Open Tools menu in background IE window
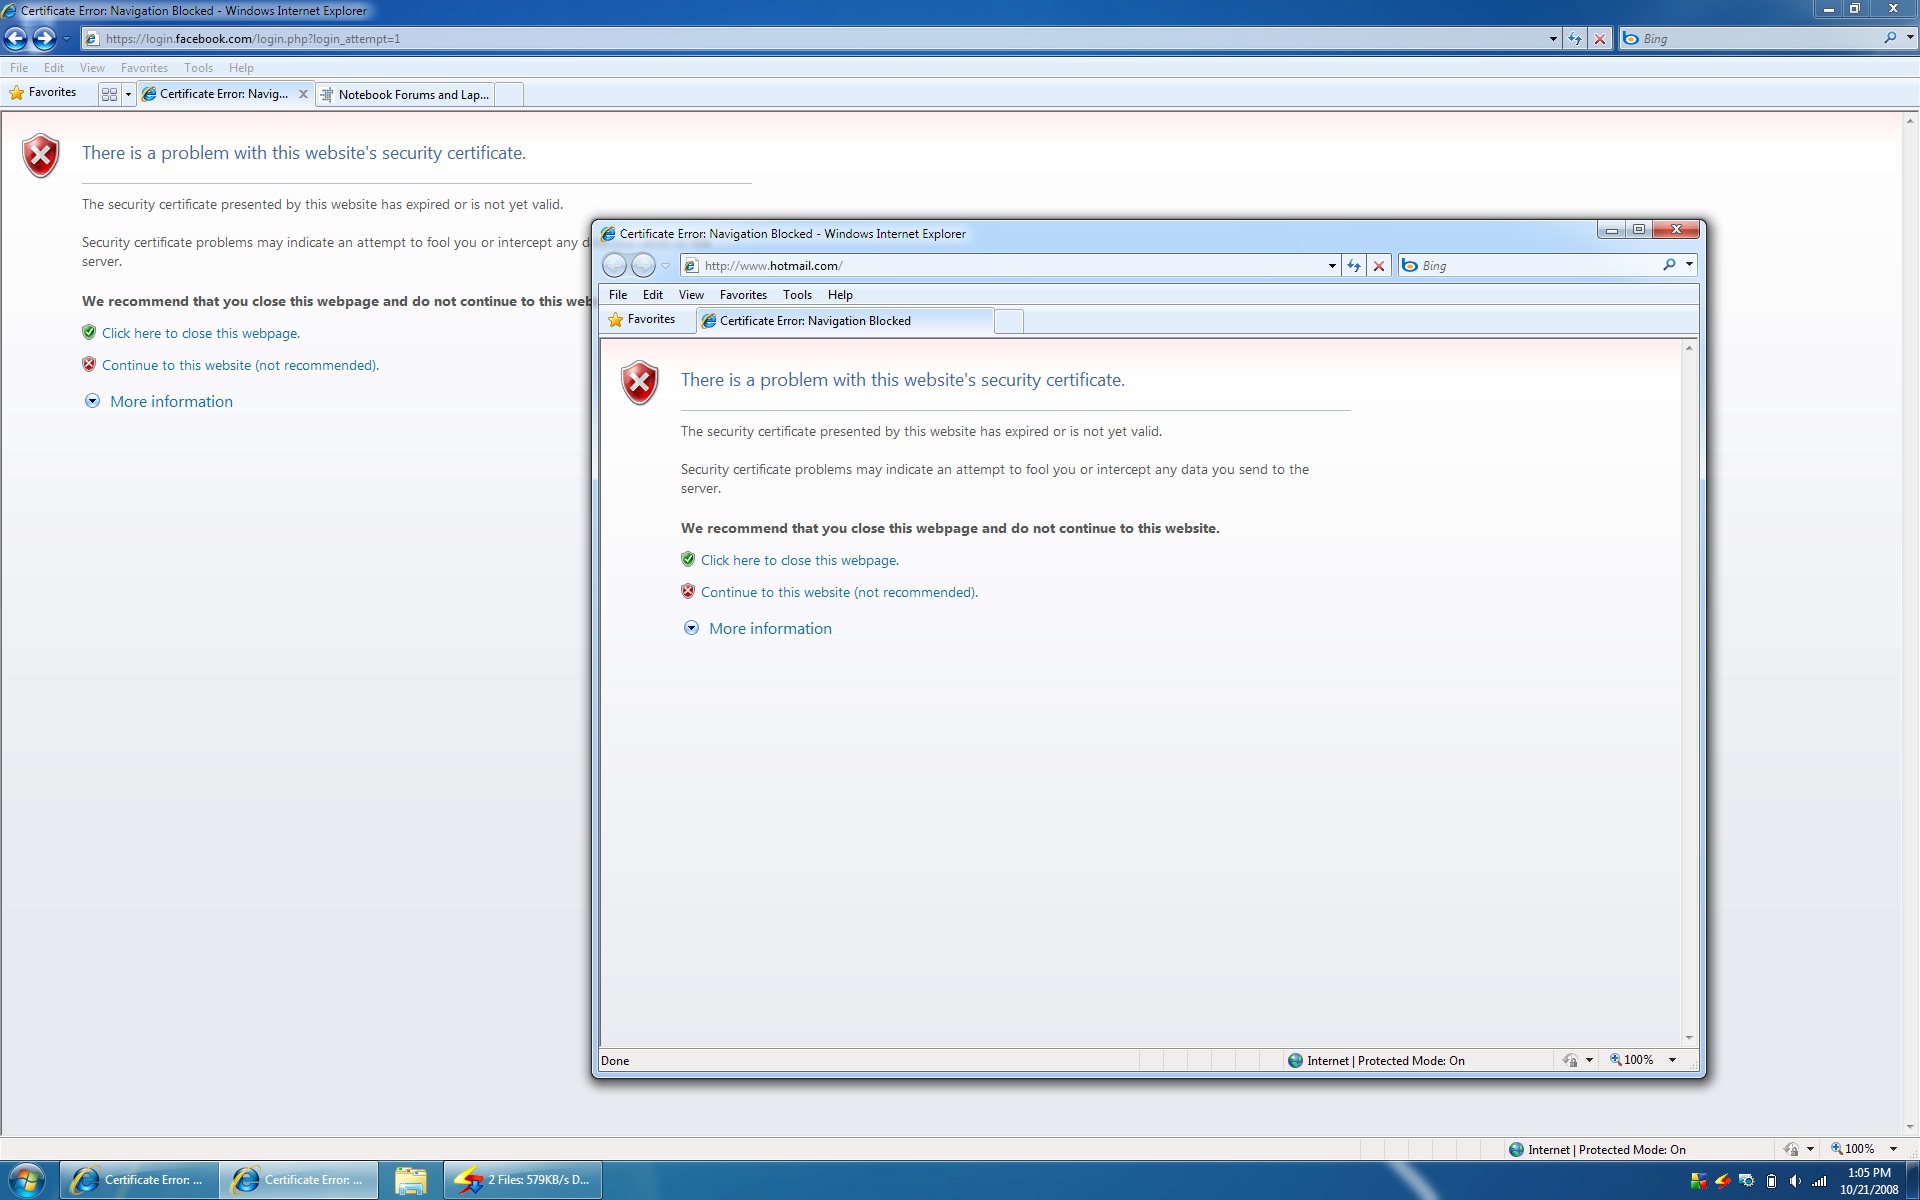Image resolution: width=1920 pixels, height=1200 pixels. 198,68
